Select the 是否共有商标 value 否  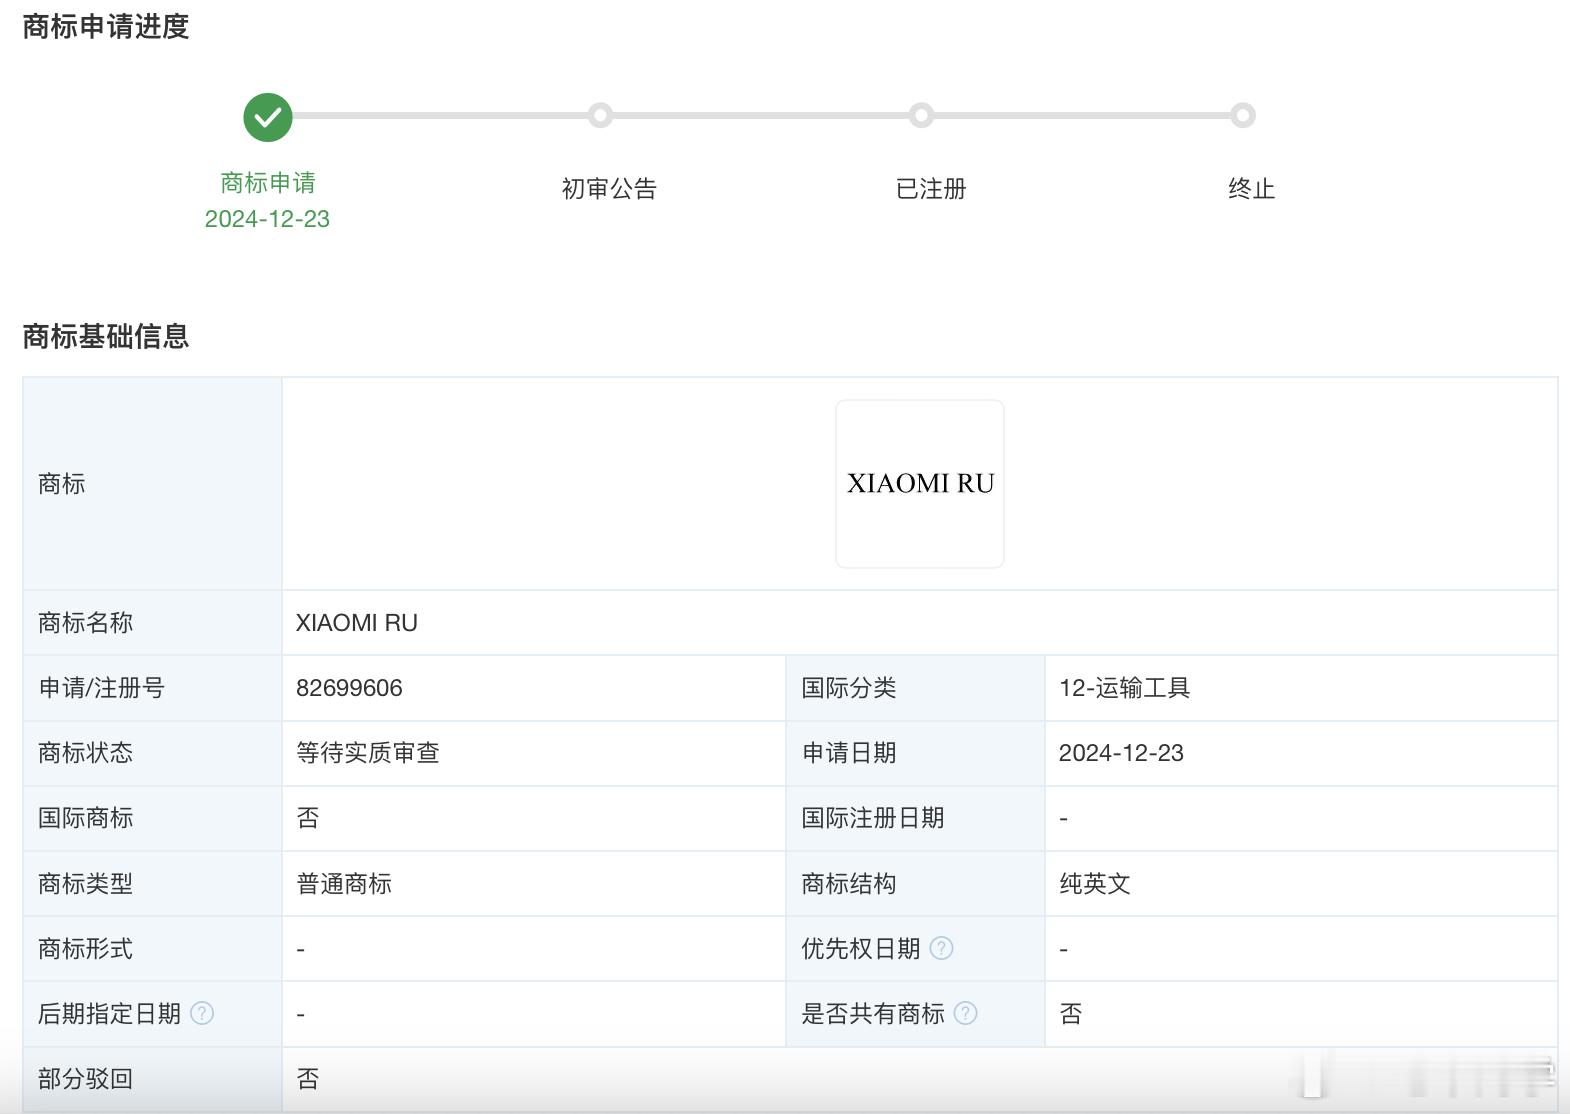point(1071,1013)
